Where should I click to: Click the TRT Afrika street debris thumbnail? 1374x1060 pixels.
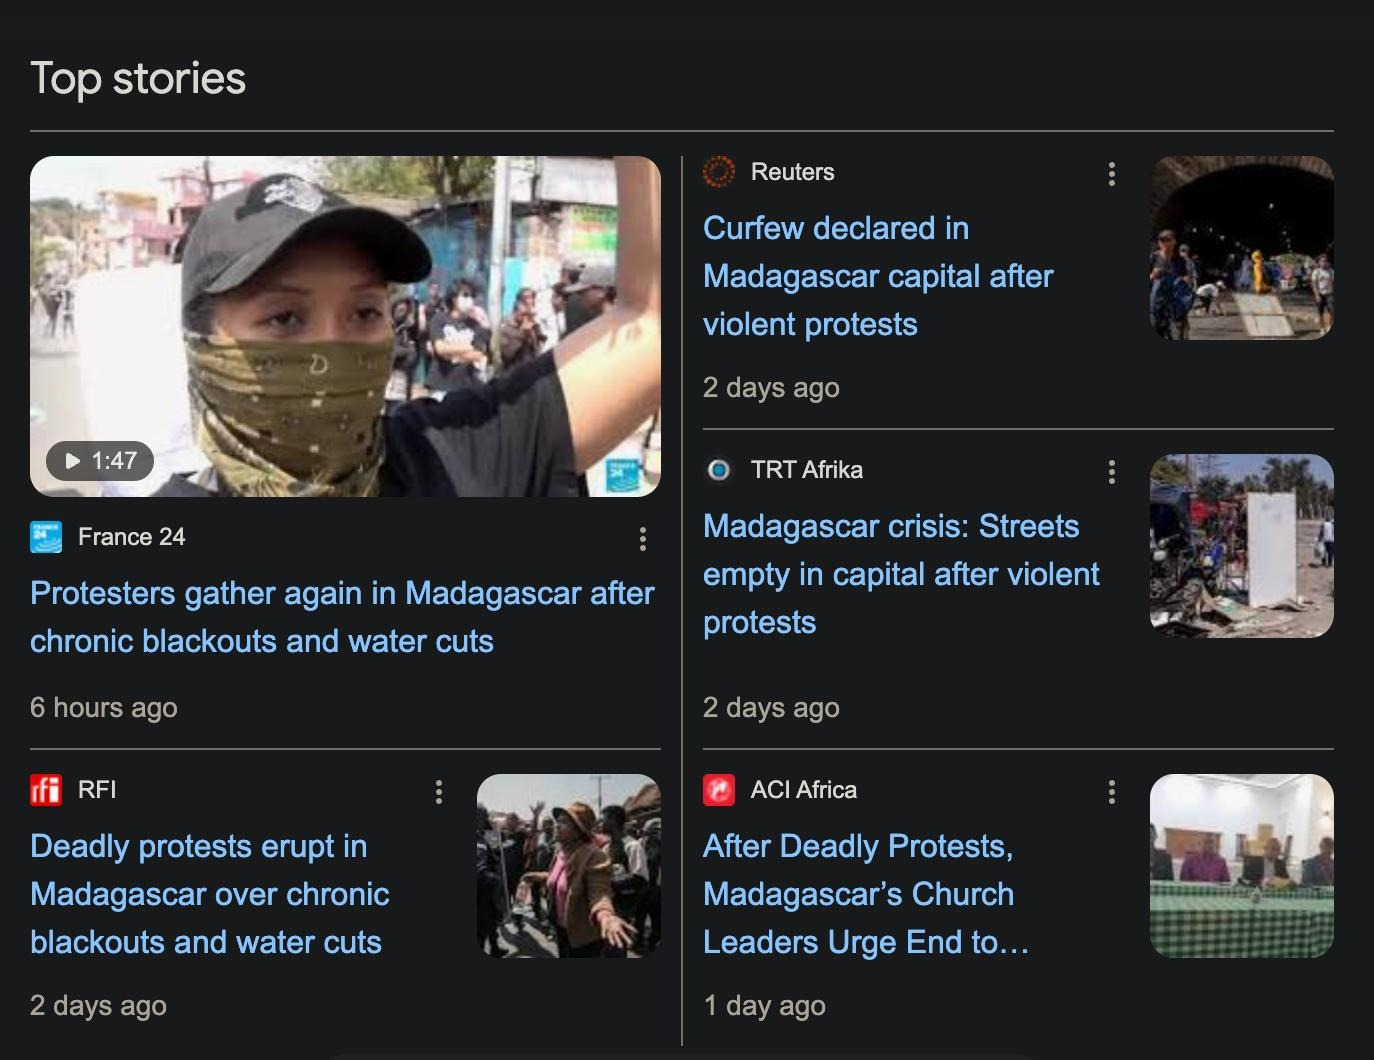coord(1242,546)
